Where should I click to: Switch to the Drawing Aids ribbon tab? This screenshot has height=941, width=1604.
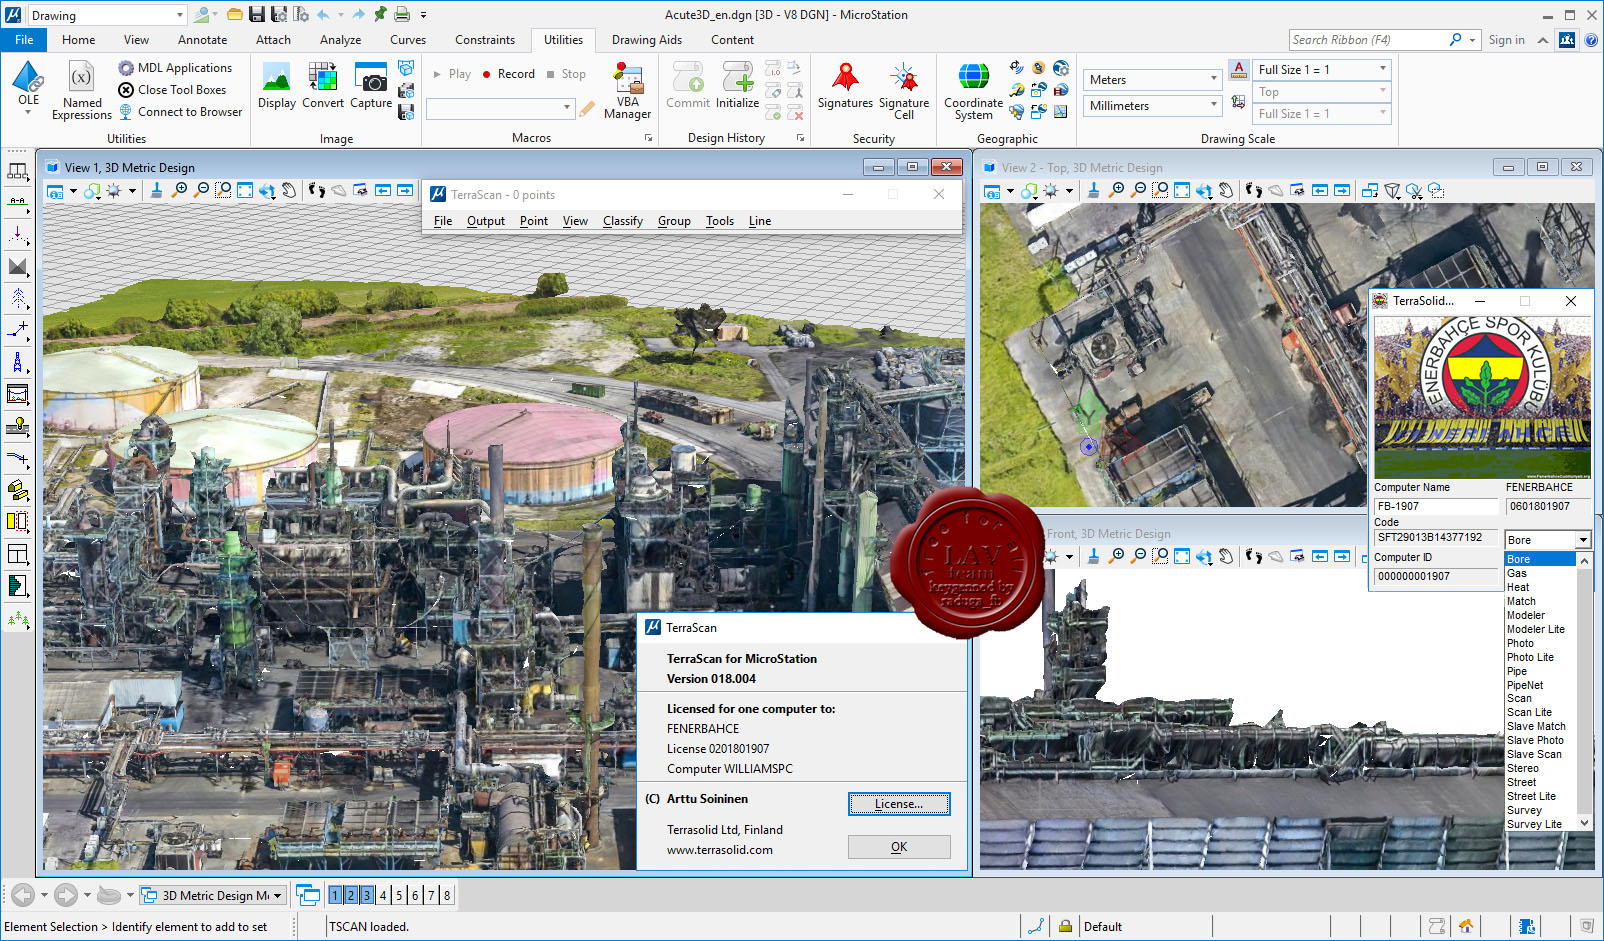point(647,40)
